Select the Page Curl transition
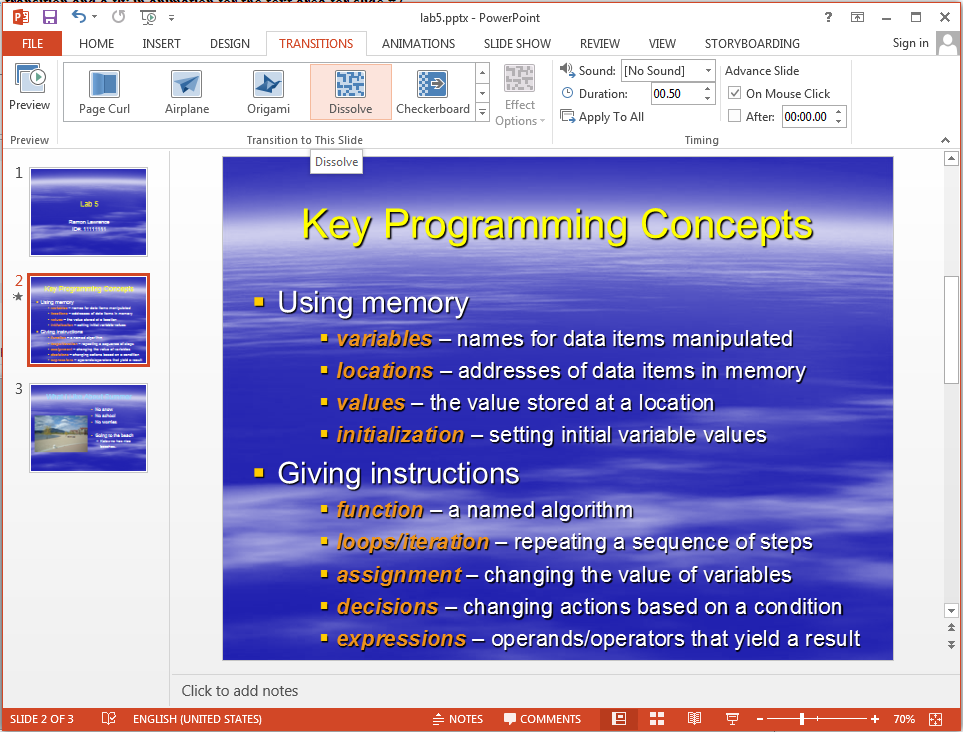Screen dimensions: 963x732 pos(104,92)
